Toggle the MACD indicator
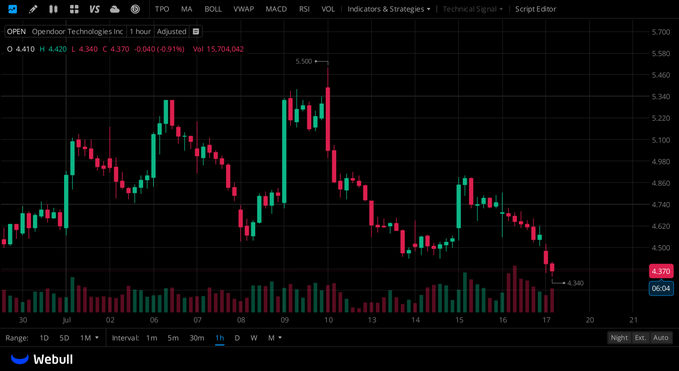 point(276,9)
